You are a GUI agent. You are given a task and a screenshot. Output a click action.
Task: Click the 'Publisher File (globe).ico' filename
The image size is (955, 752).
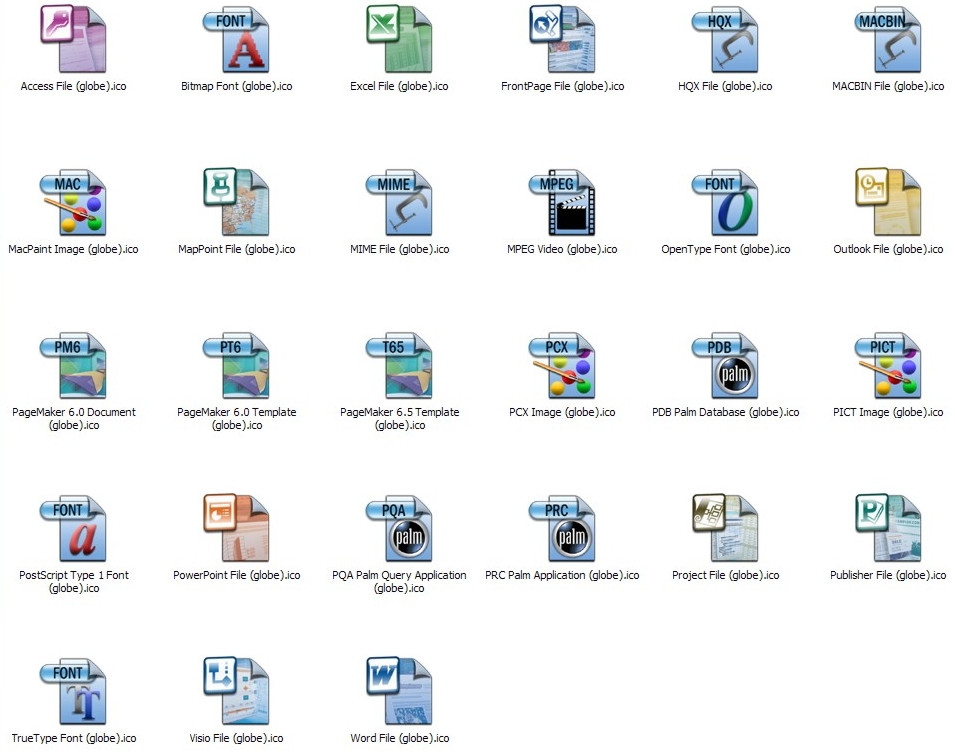(888, 575)
